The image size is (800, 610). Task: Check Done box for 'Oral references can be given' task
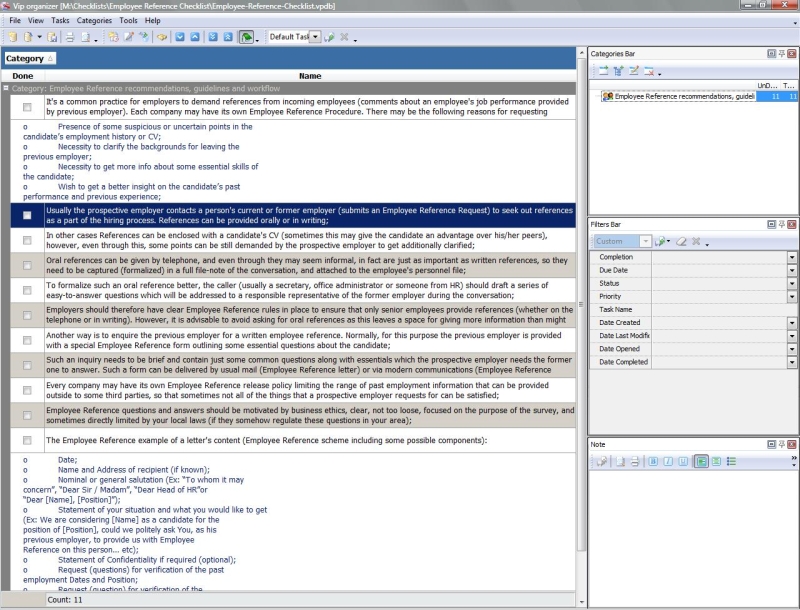[x=27, y=266]
